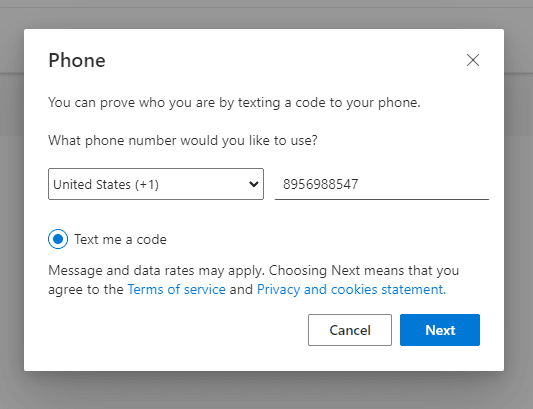Click into the phone number field showing 8956988547

click(382, 184)
